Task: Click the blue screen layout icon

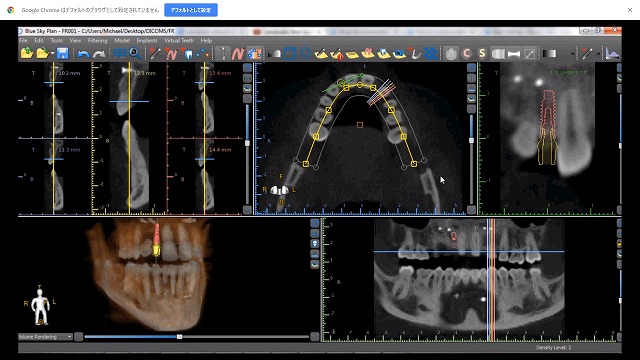Action: point(120,53)
